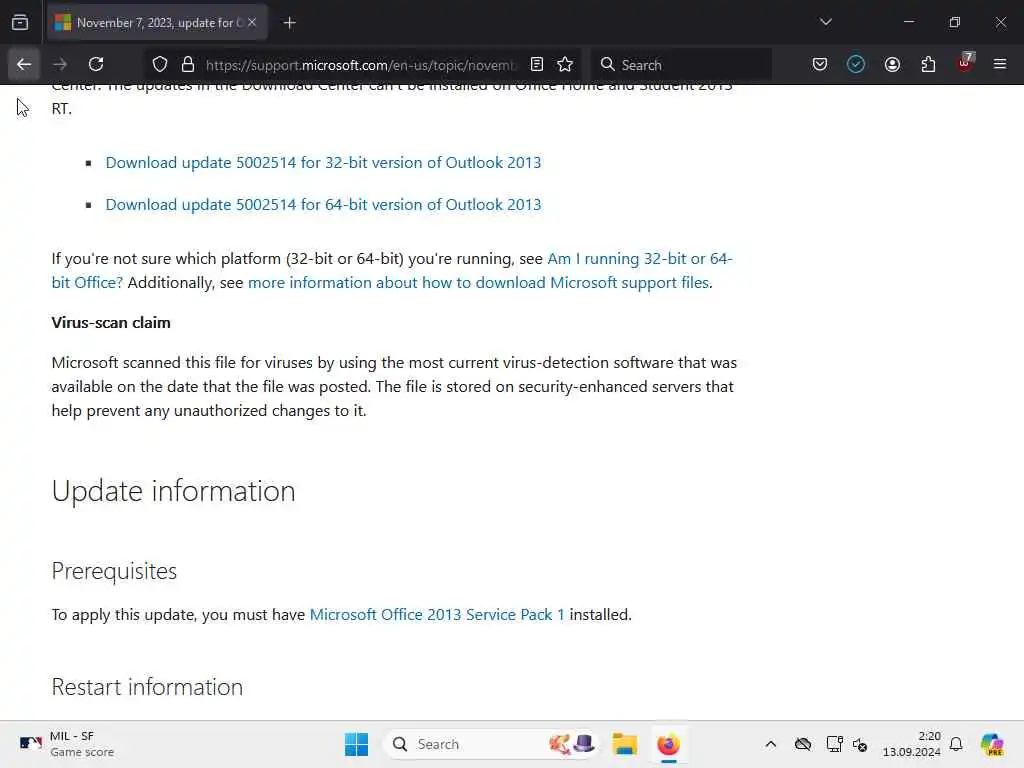Screen dimensions: 1024x768
Task: Reload the current page
Action: (96, 64)
